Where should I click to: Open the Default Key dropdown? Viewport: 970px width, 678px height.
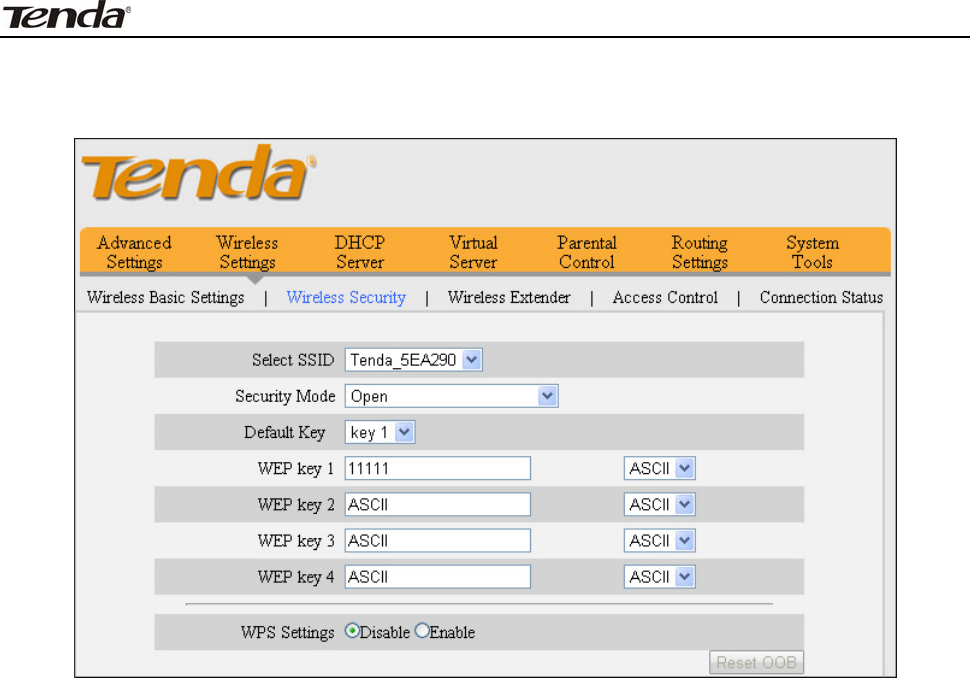pos(379,432)
